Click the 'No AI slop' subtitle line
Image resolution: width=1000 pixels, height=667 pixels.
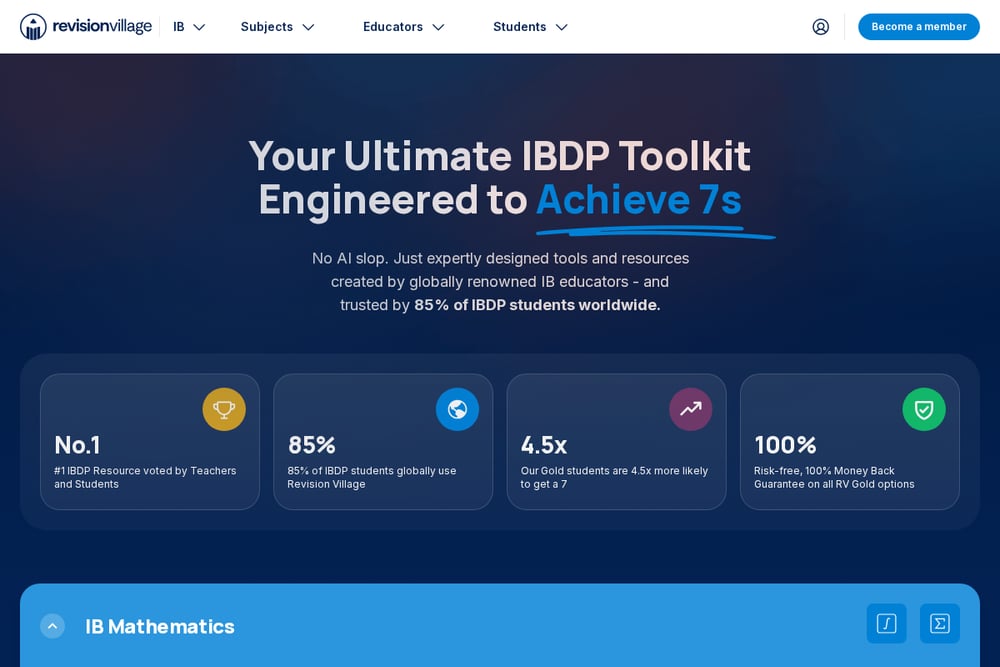500,258
